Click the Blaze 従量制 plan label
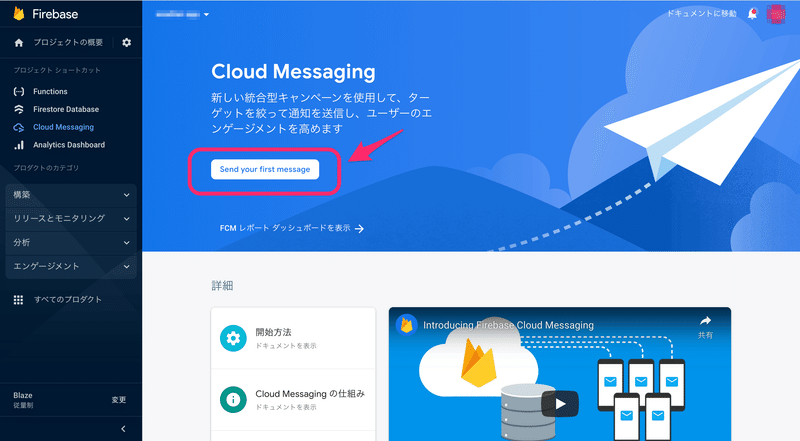The image size is (800, 441). [23, 400]
